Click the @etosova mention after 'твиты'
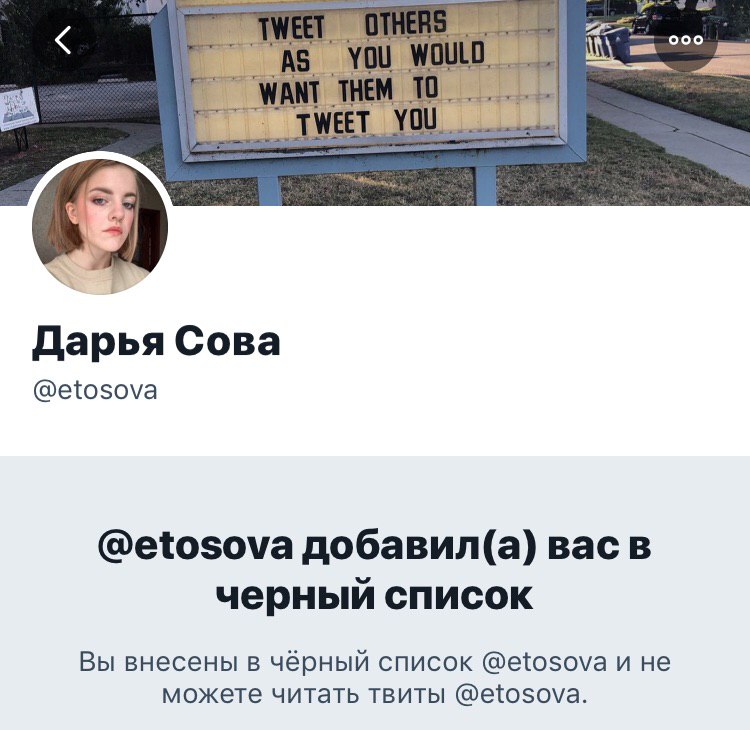Image resolution: width=750 pixels, height=730 pixels. (x=521, y=694)
